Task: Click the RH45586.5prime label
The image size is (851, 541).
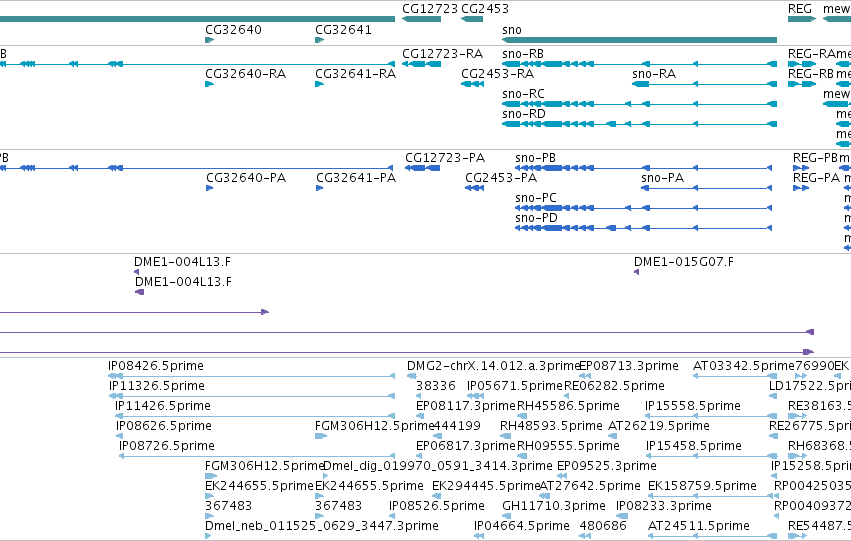Action: (x=568, y=406)
